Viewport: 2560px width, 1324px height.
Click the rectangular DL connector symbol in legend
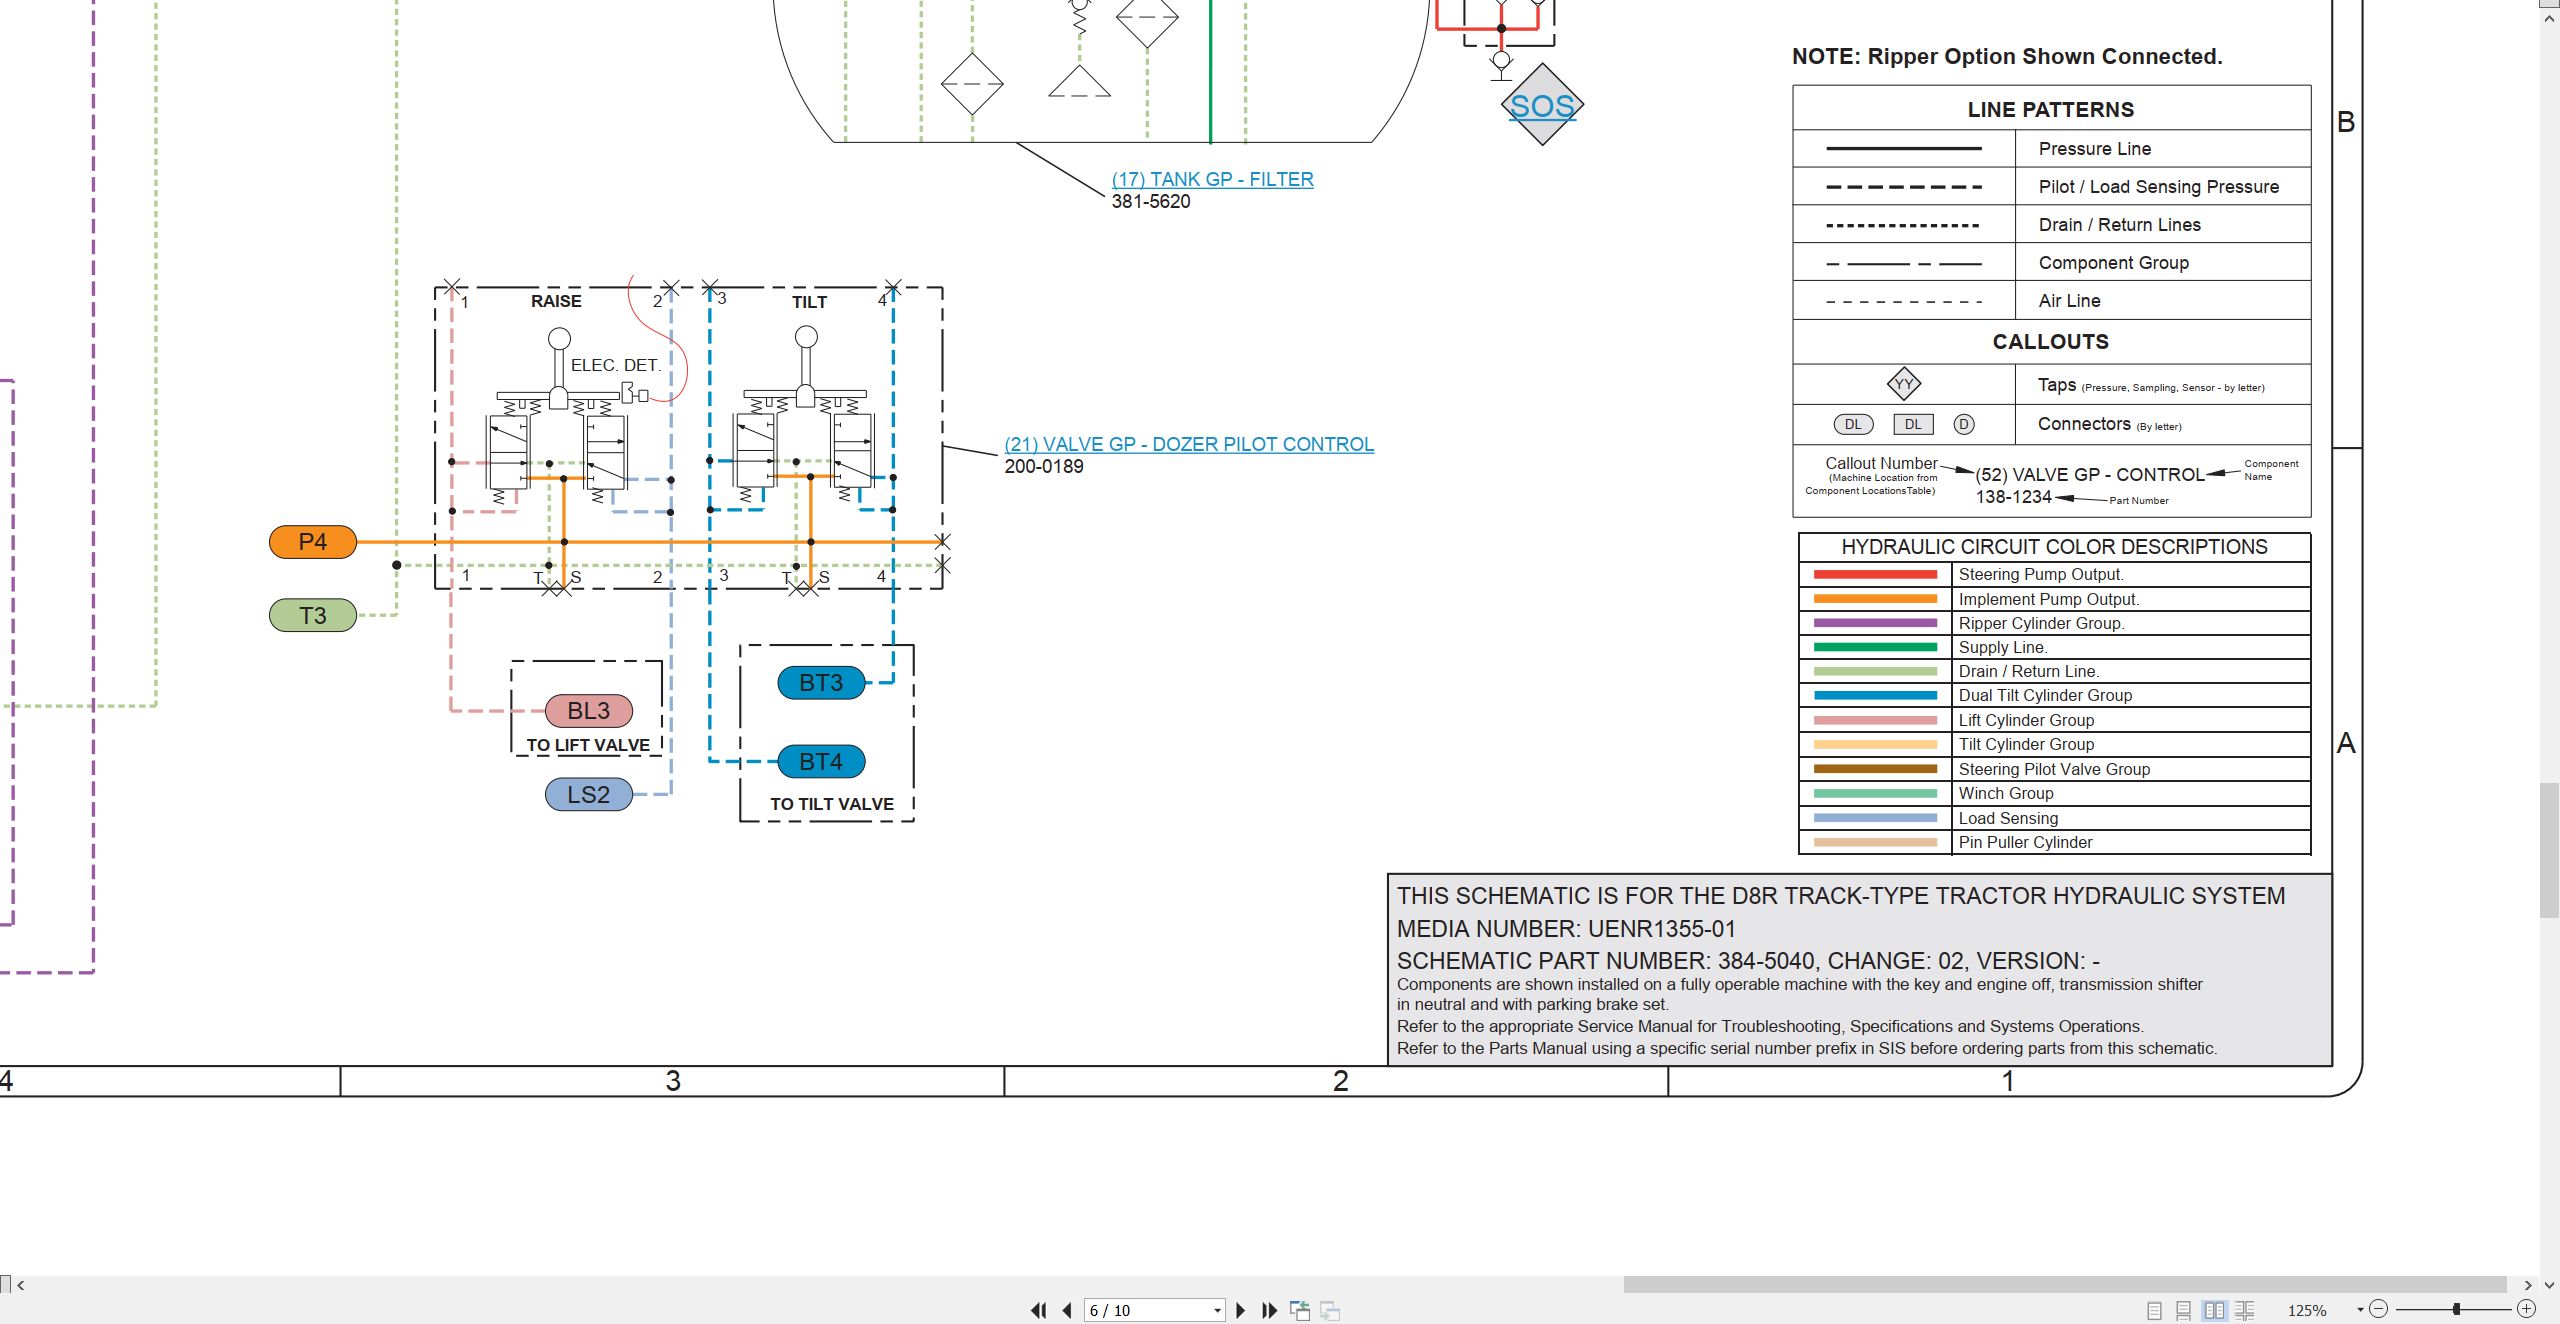(x=1913, y=424)
